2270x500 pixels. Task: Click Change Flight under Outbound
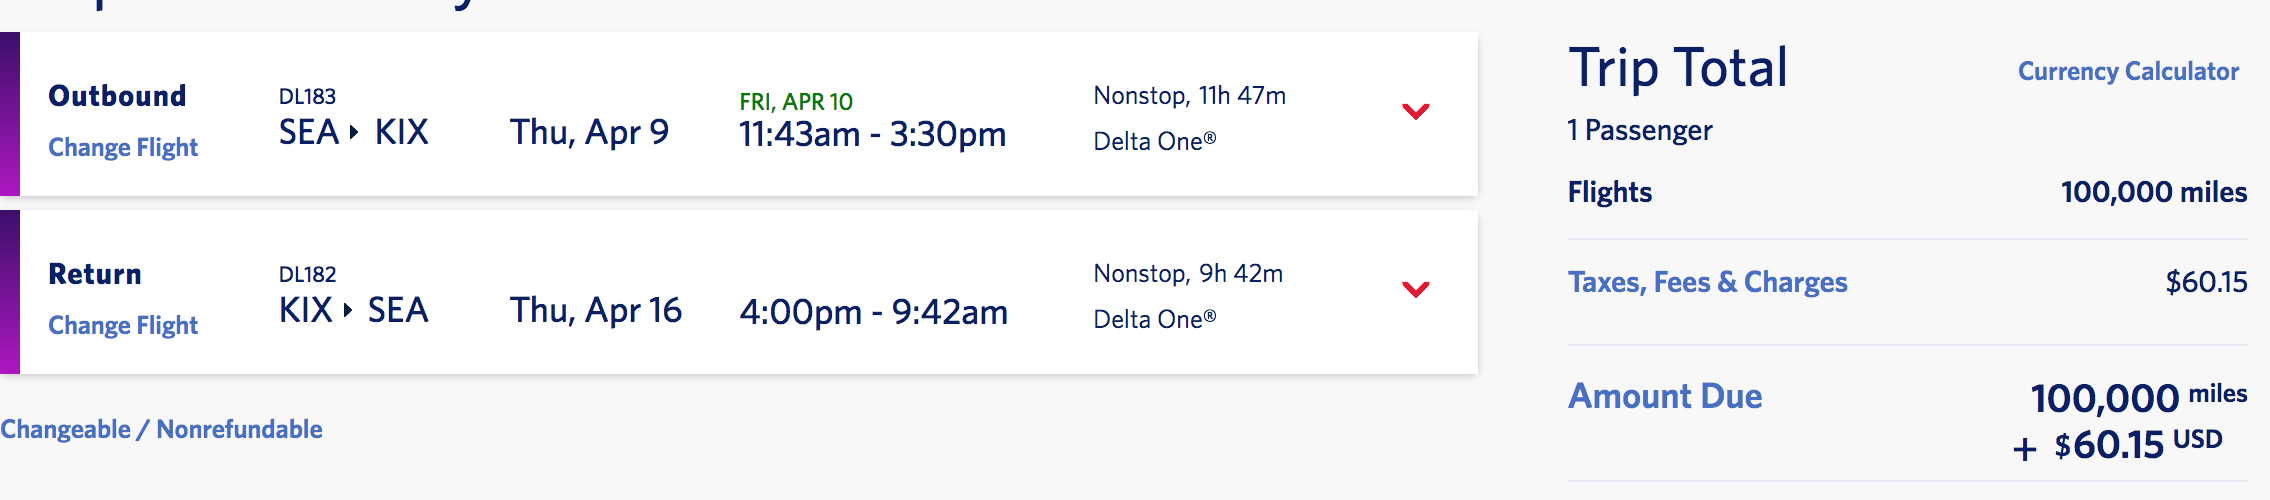tap(123, 148)
